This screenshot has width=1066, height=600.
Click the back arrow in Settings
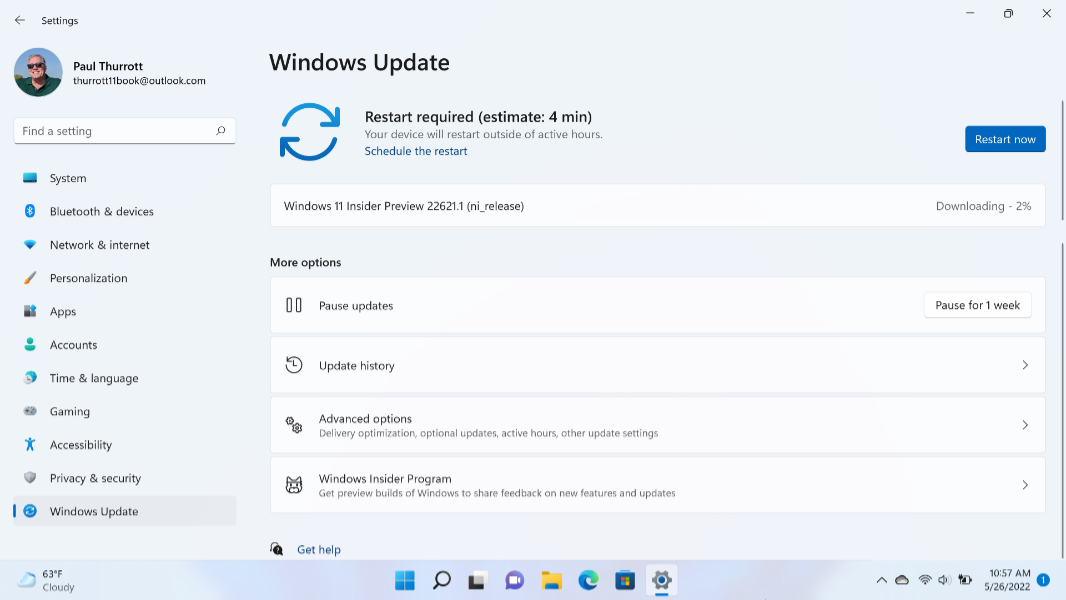tap(20, 20)
